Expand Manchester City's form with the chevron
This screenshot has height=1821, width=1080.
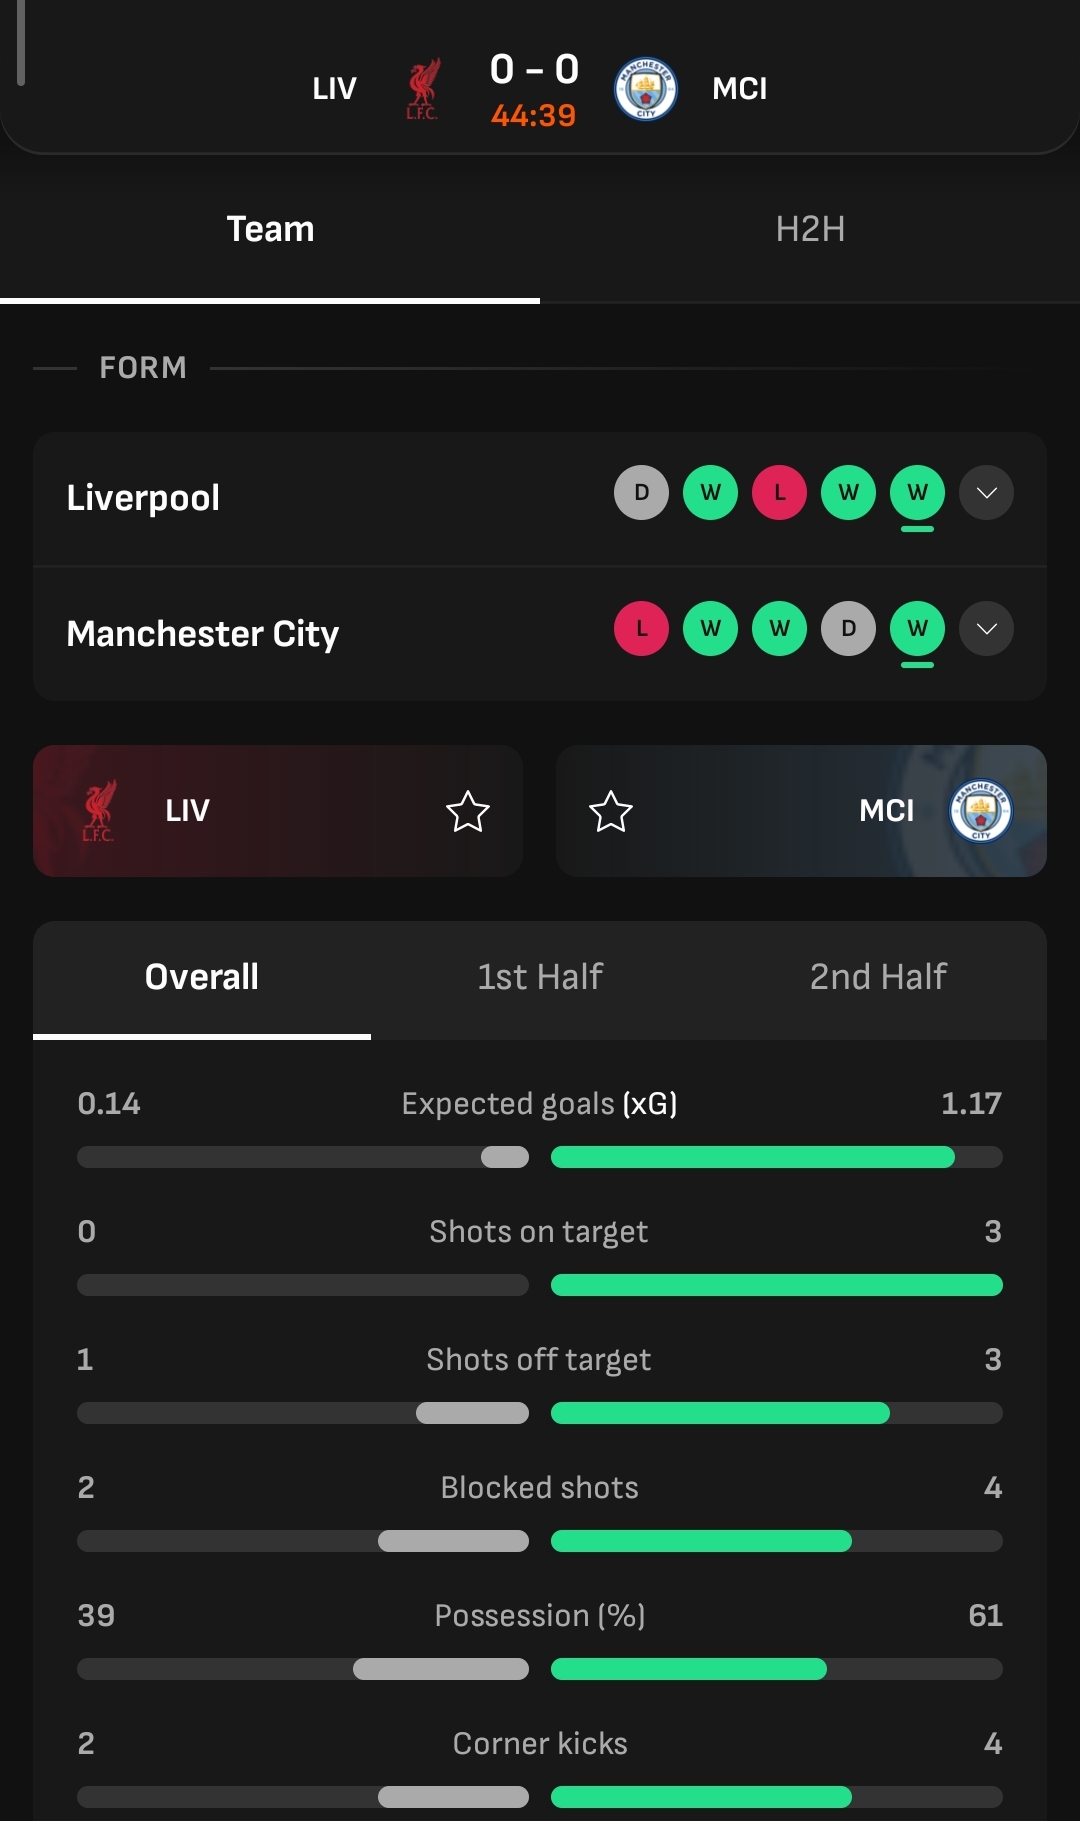[986, 628]
